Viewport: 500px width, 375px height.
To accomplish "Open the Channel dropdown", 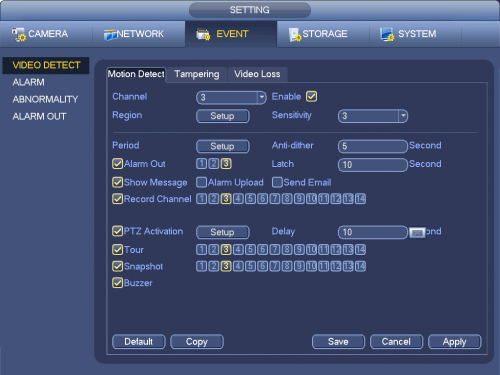I will 231,98.
